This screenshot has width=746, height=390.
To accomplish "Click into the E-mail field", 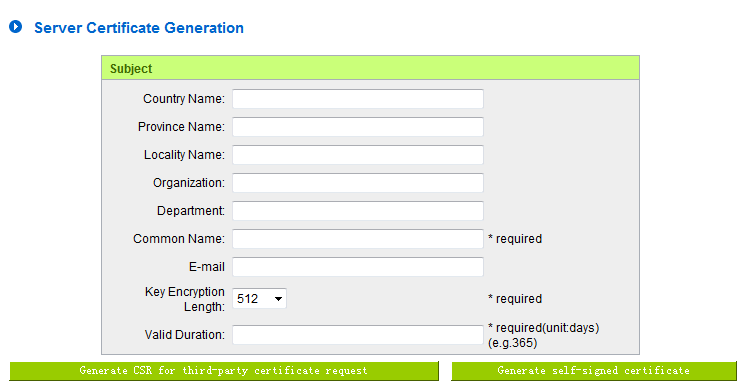I will (x=358, y=267).
